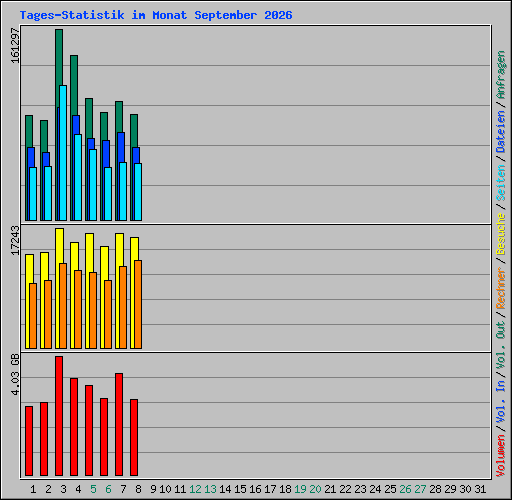This screenshot has height=500, width=512.
Task: Click day label 1 on the x-axis
Action: click(x=33, y=489)
